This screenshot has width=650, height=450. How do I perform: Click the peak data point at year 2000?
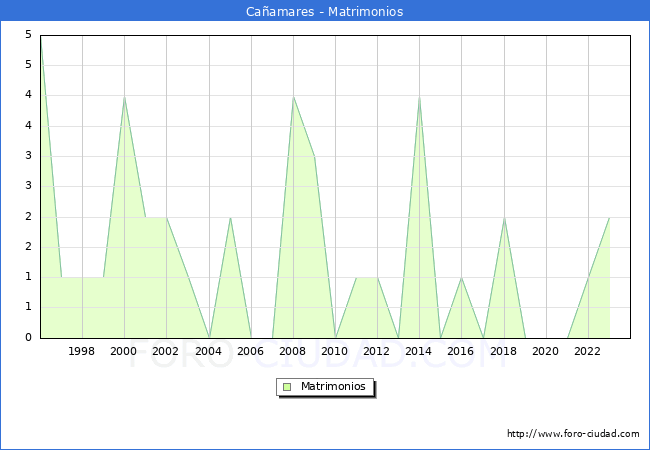124,97
